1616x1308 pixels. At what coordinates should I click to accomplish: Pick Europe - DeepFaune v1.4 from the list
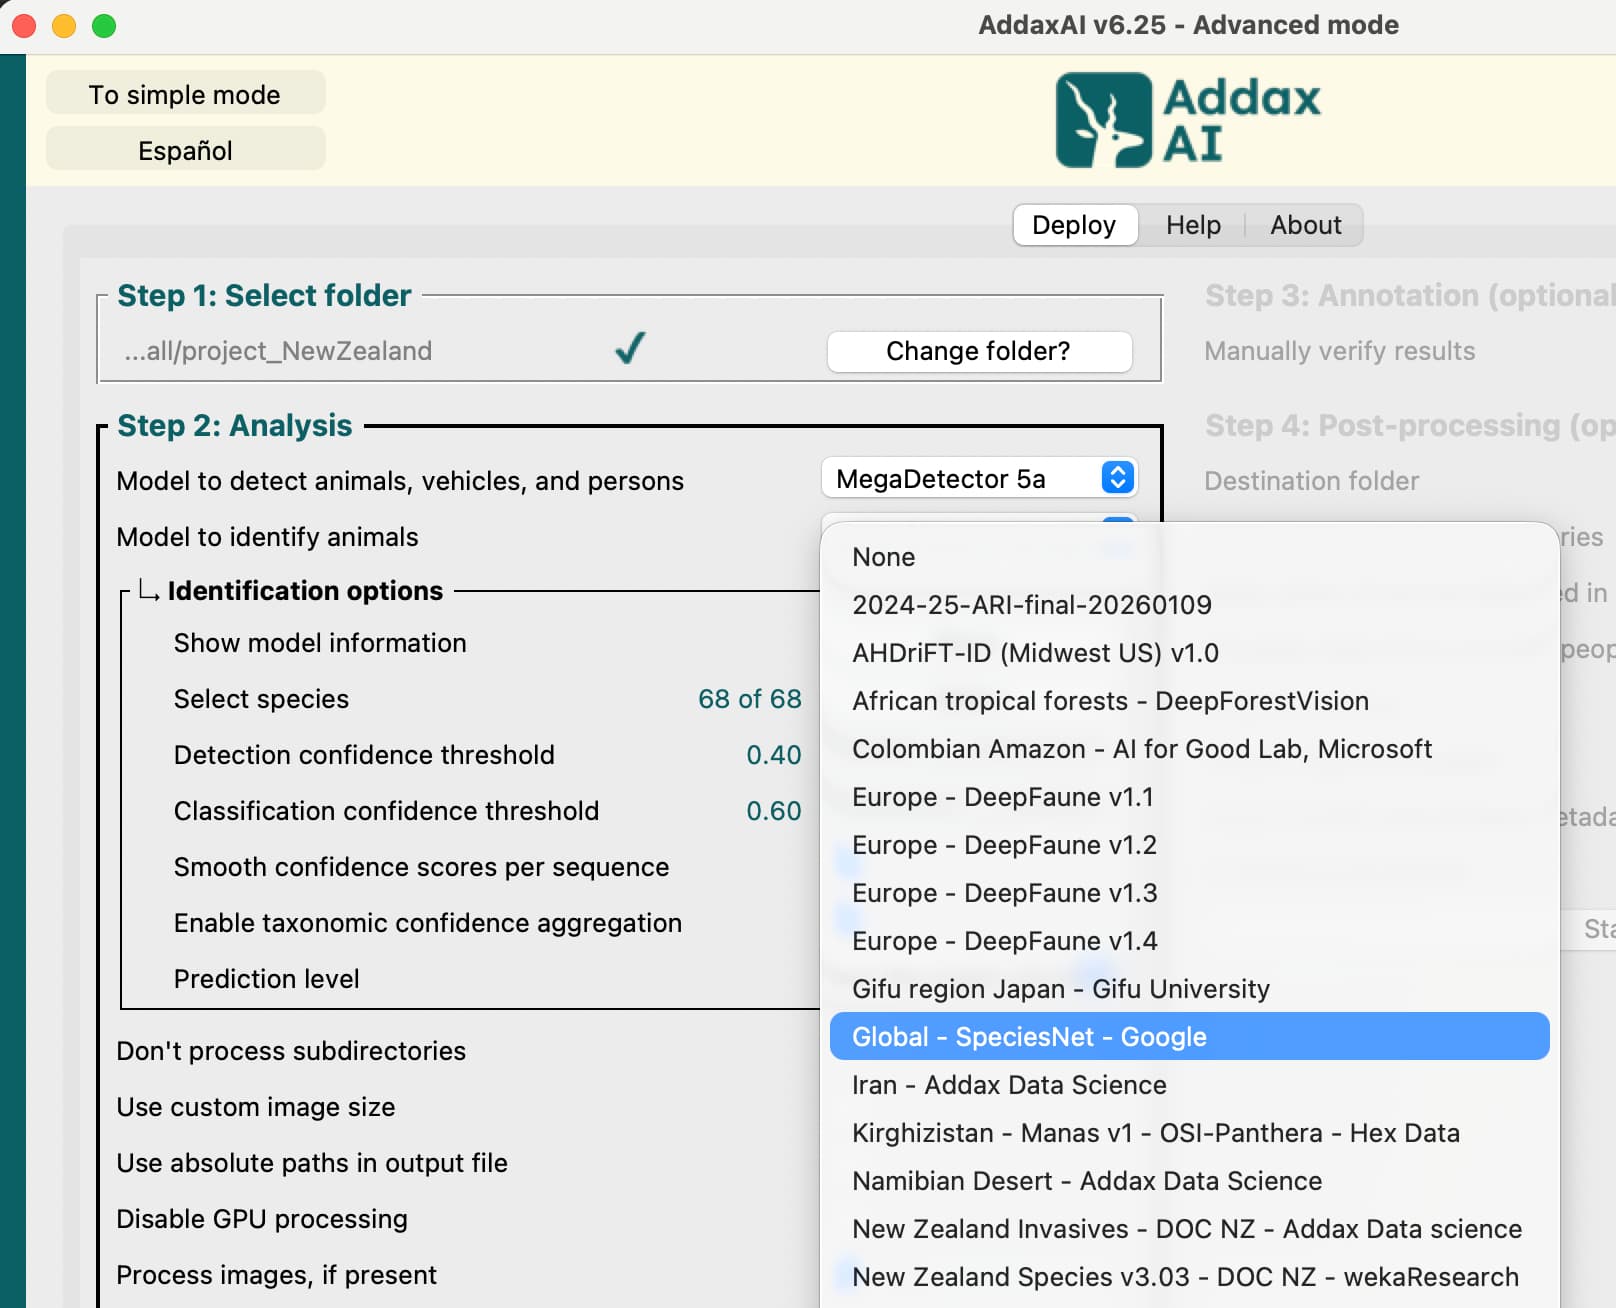click(1004, 941)
